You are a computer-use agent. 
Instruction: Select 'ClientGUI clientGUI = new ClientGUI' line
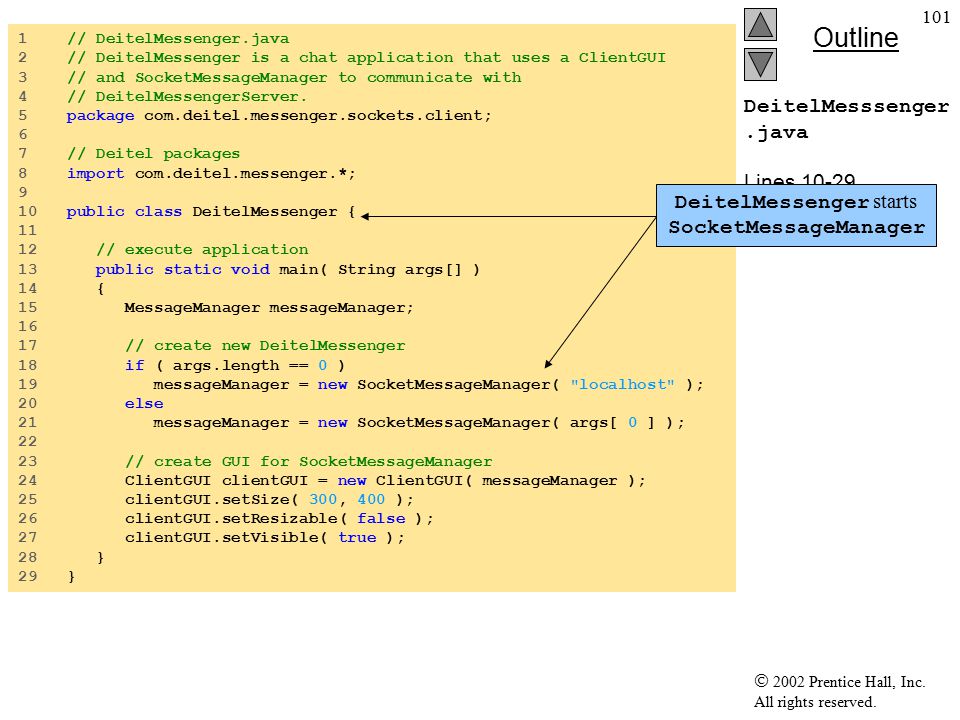385,481
